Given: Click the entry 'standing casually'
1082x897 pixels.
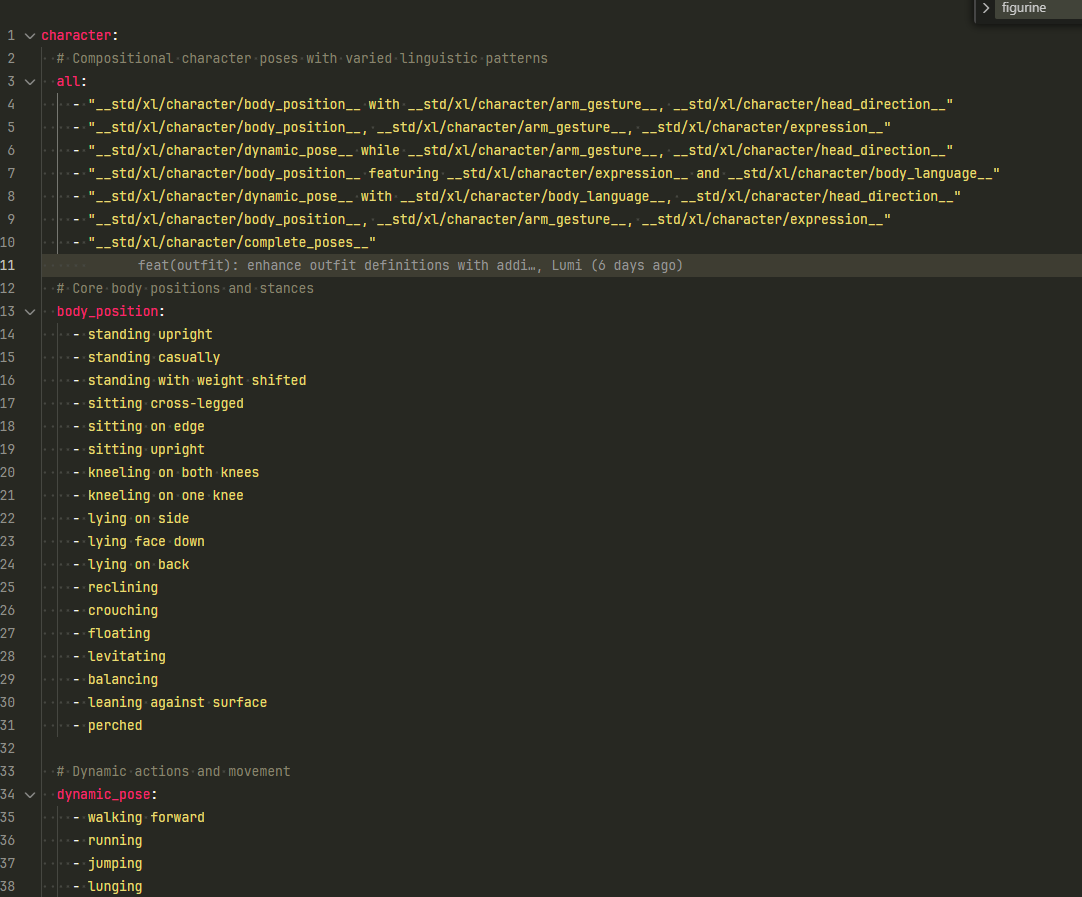Looking at the screenshot, I should [154, 357].
